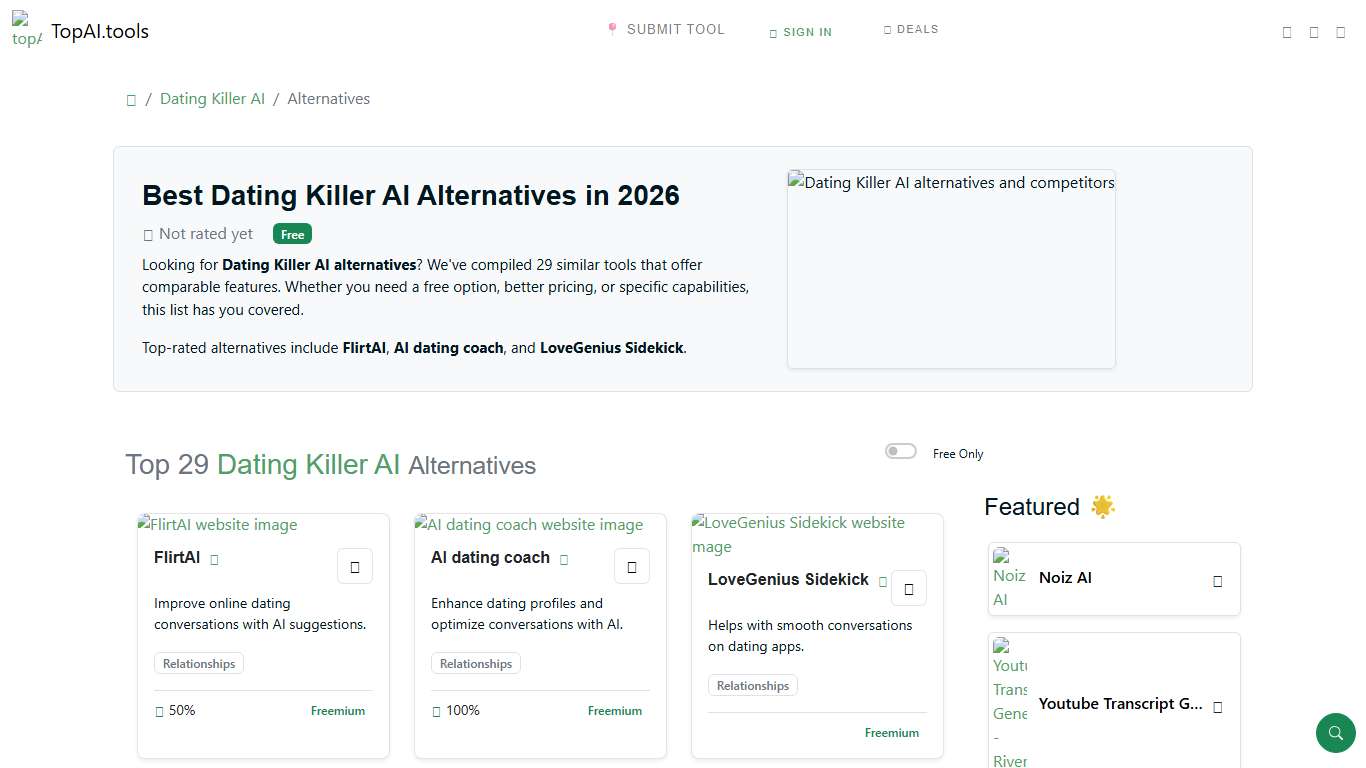Open the DEALS menu item
The width and height of the screenshot is (1366, 768).
tap(910, 29)
